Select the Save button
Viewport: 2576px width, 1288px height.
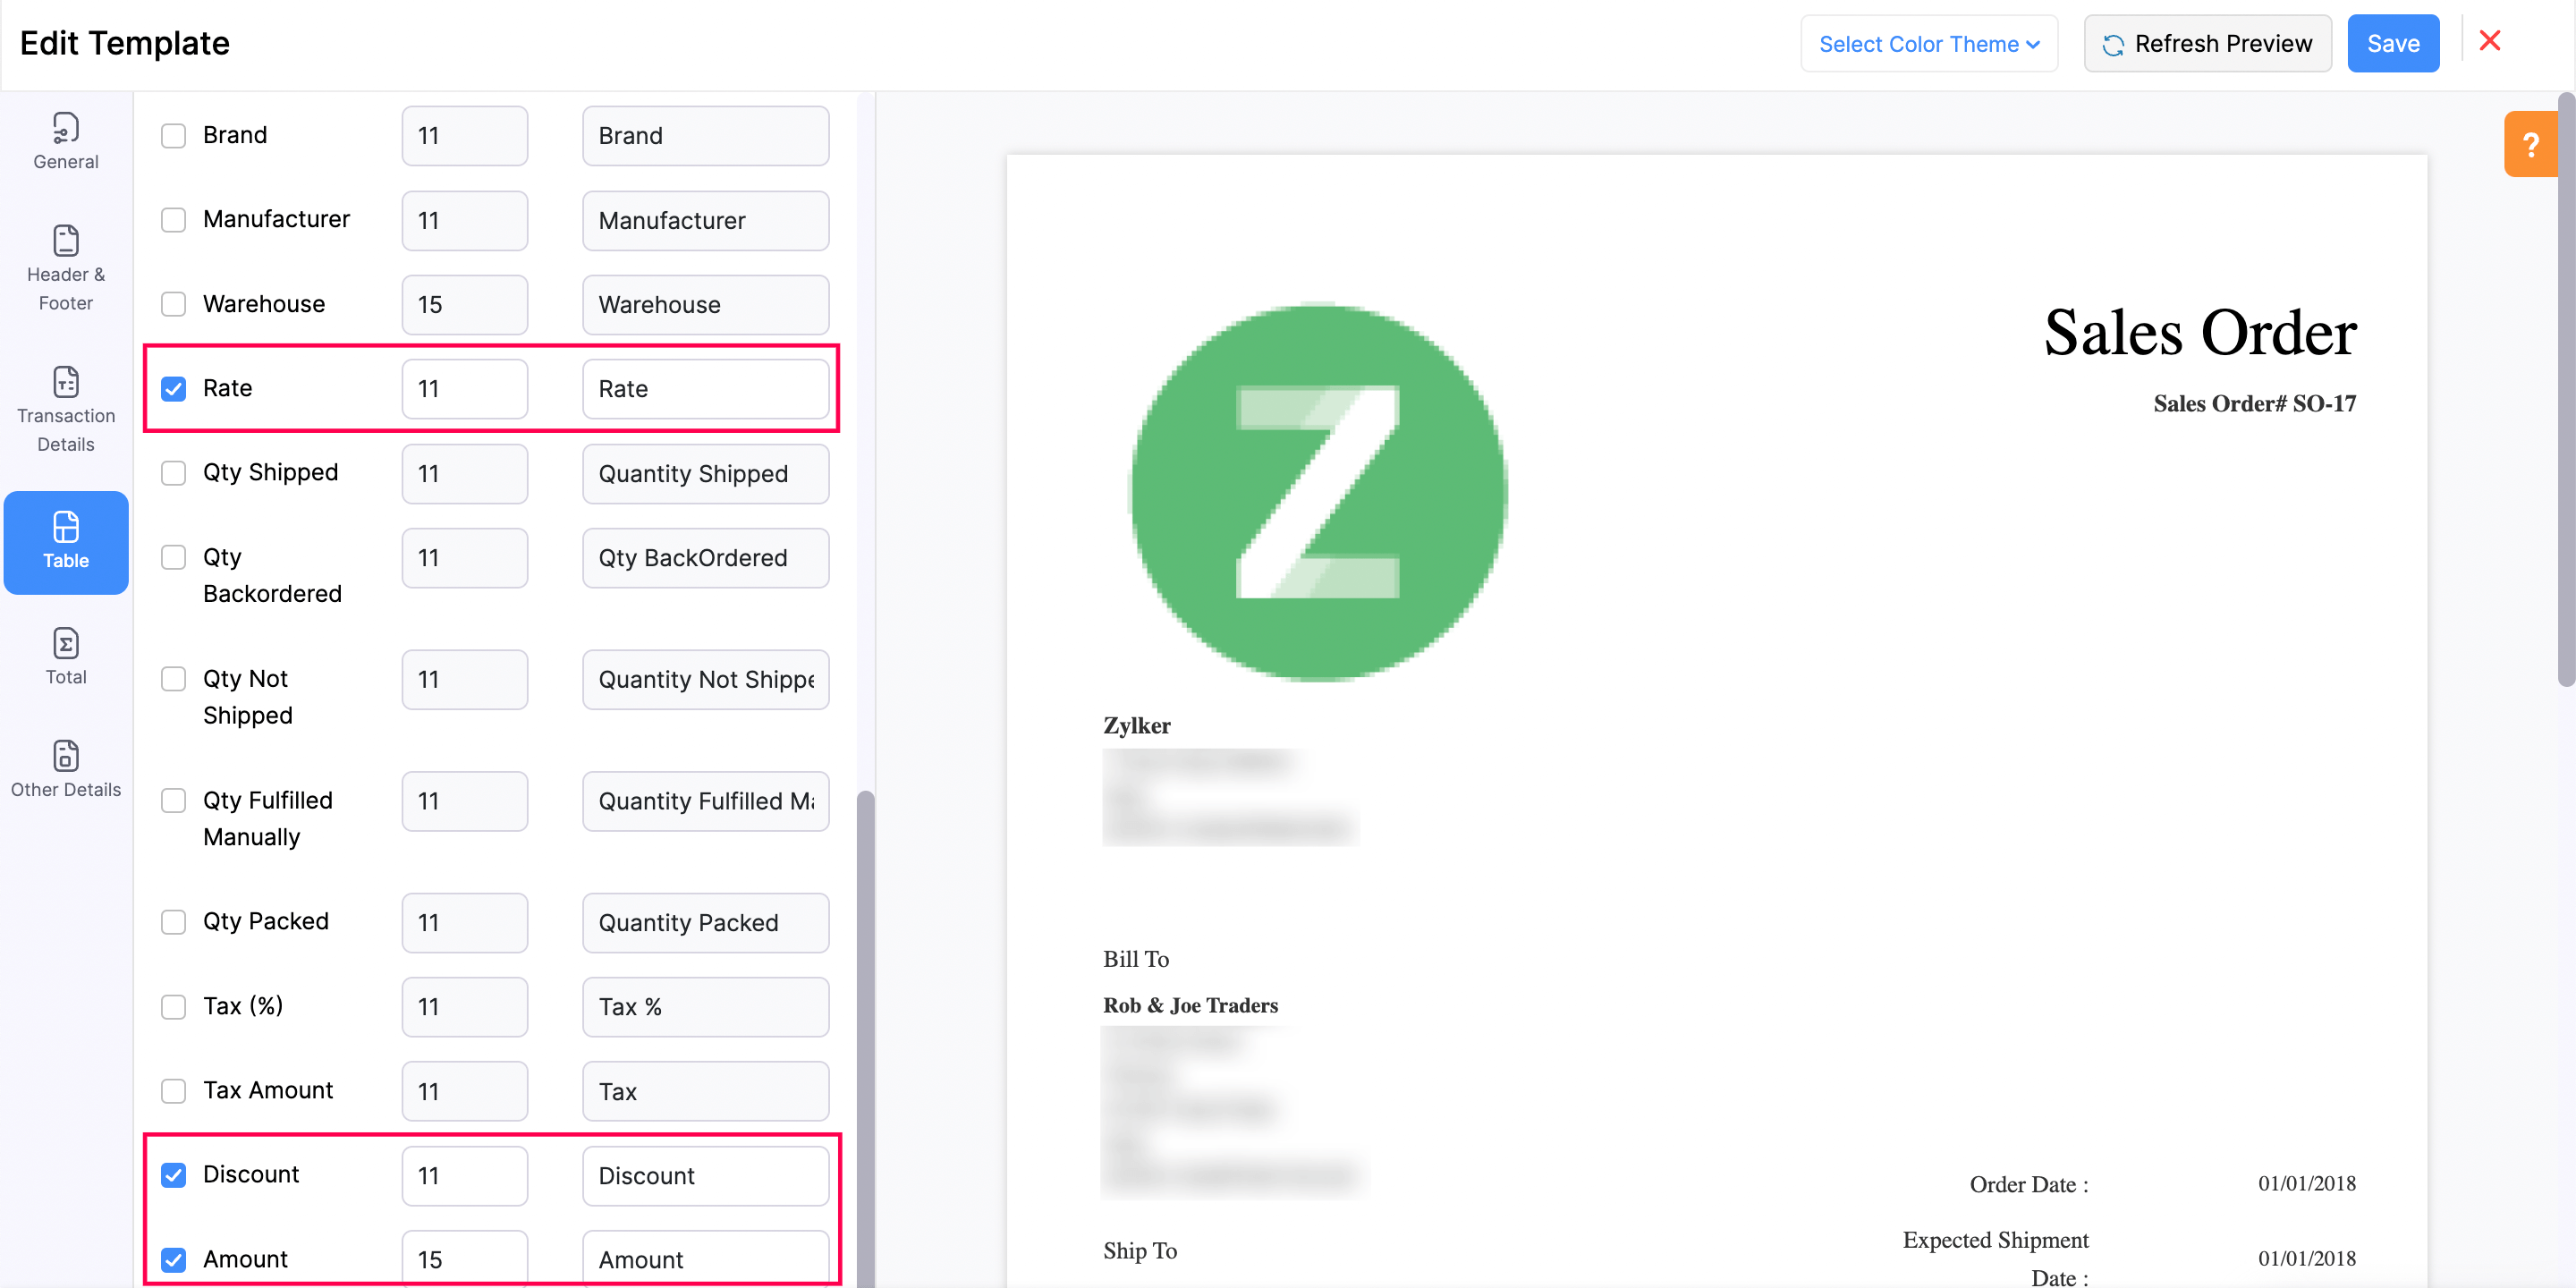click(x=2394, y=43)
